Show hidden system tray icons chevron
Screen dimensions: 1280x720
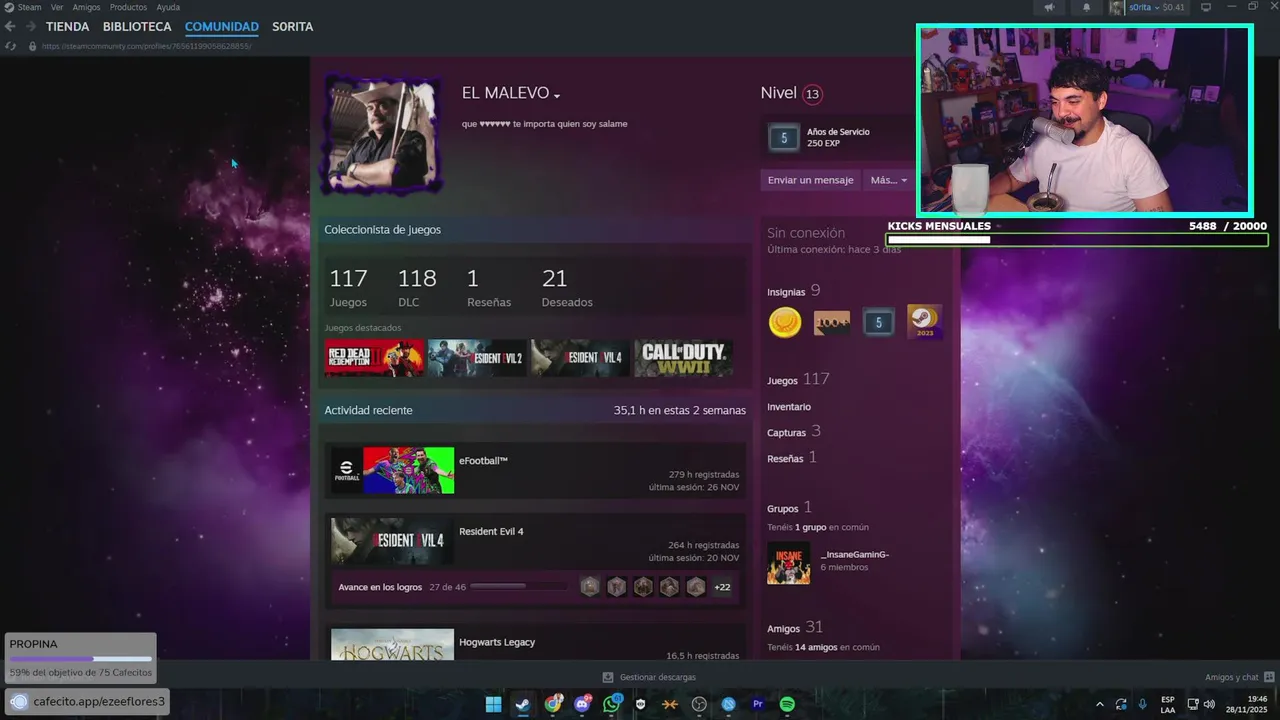pyautogui.click(x=1100, y=704)
